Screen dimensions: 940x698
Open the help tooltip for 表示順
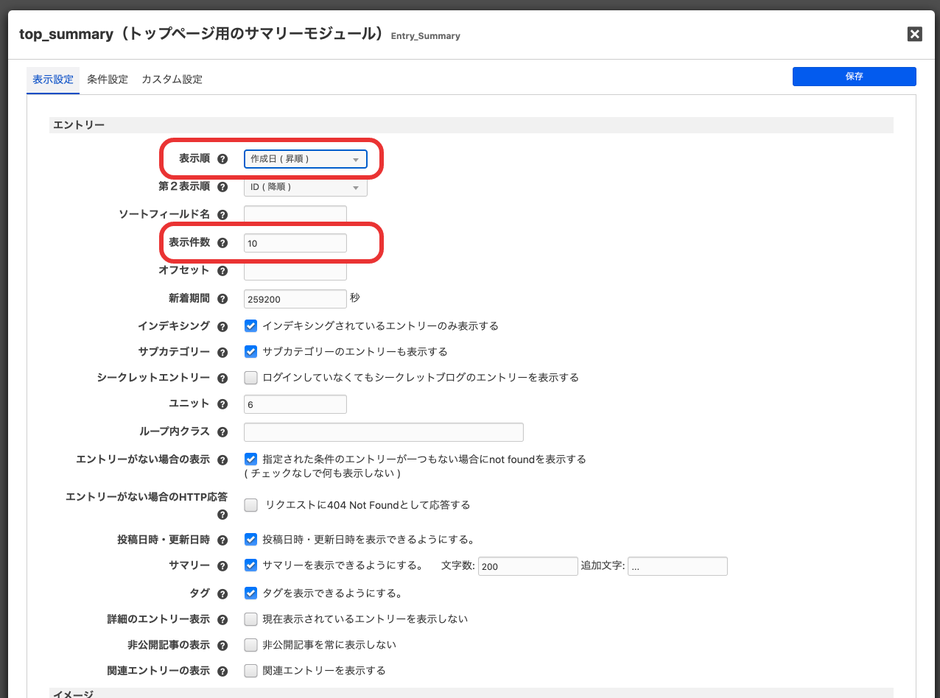[x=223, y=158]
